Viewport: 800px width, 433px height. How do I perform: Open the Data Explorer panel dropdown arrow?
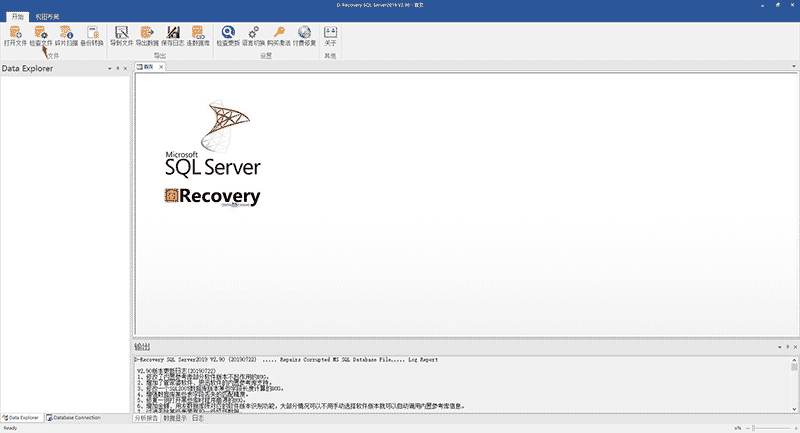coord(110,68)
